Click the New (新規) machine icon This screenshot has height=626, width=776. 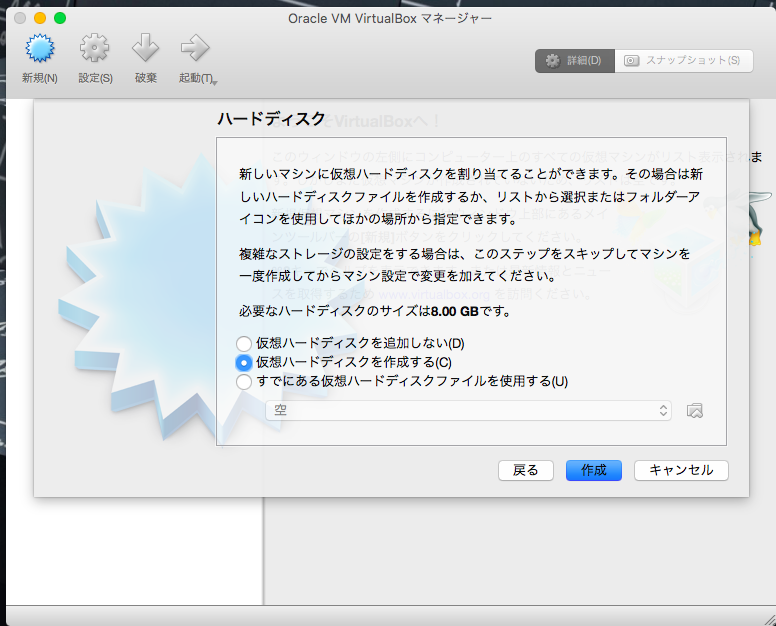click(x=40, y=48)
